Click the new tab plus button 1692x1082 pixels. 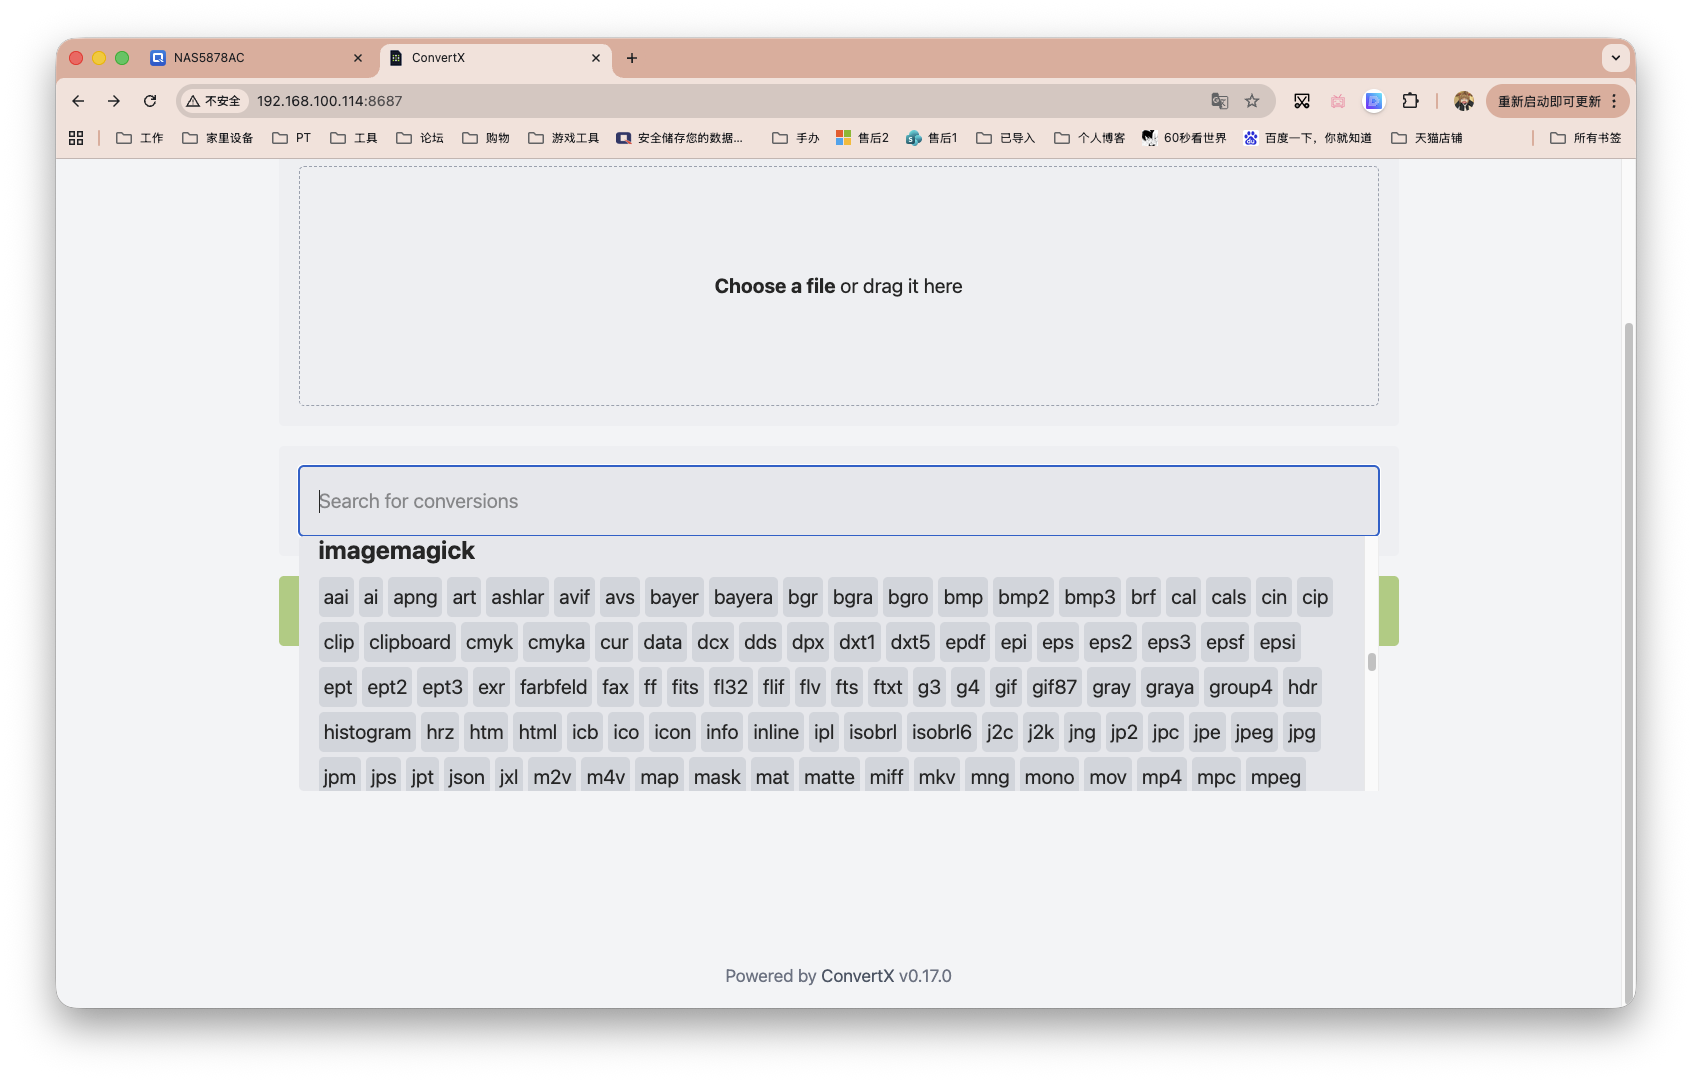coord(632,58)
